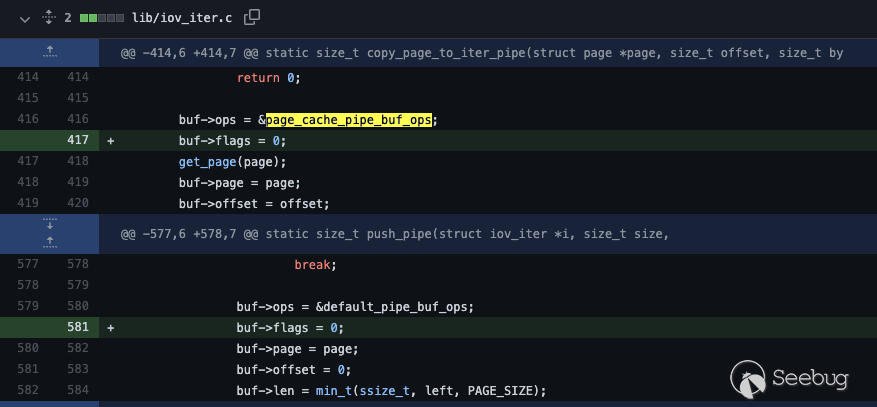Collapse the lib/iov_iter.c file diff

[25, 18]
